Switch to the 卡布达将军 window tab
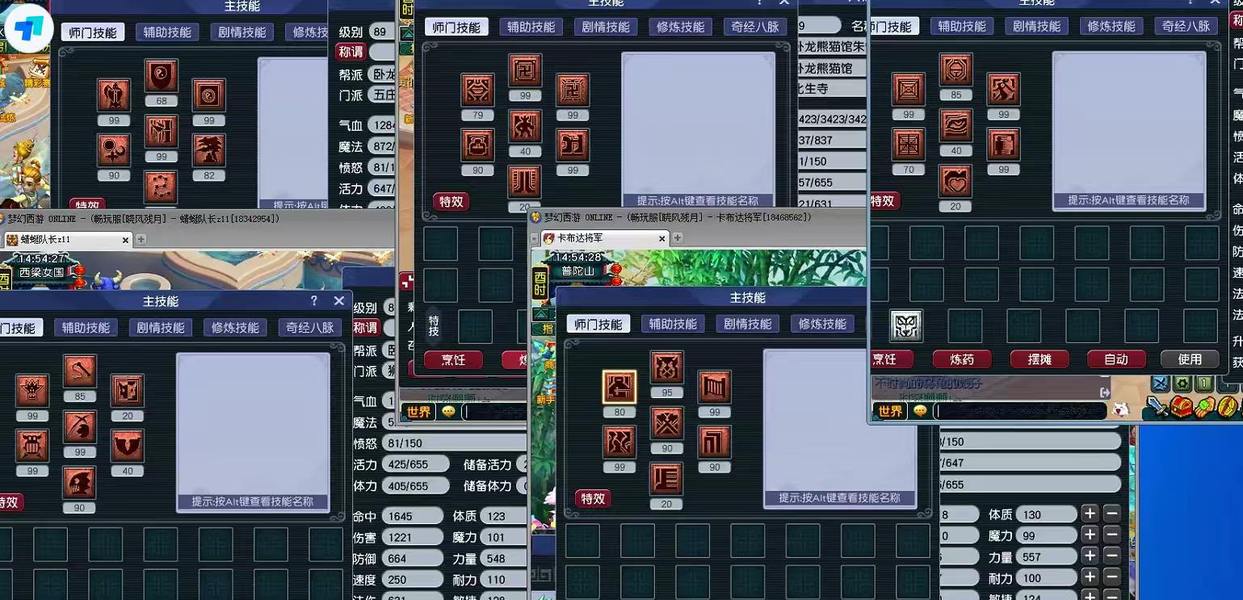 click(x=603, y=238)
